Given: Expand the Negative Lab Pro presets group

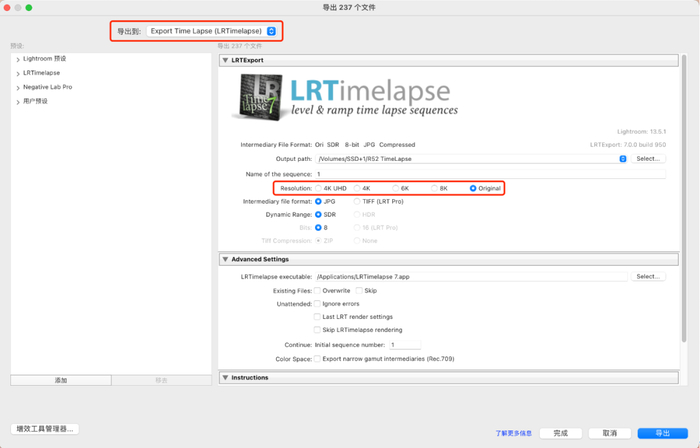Looking at the screenshot, I should (x=18, y=88).
